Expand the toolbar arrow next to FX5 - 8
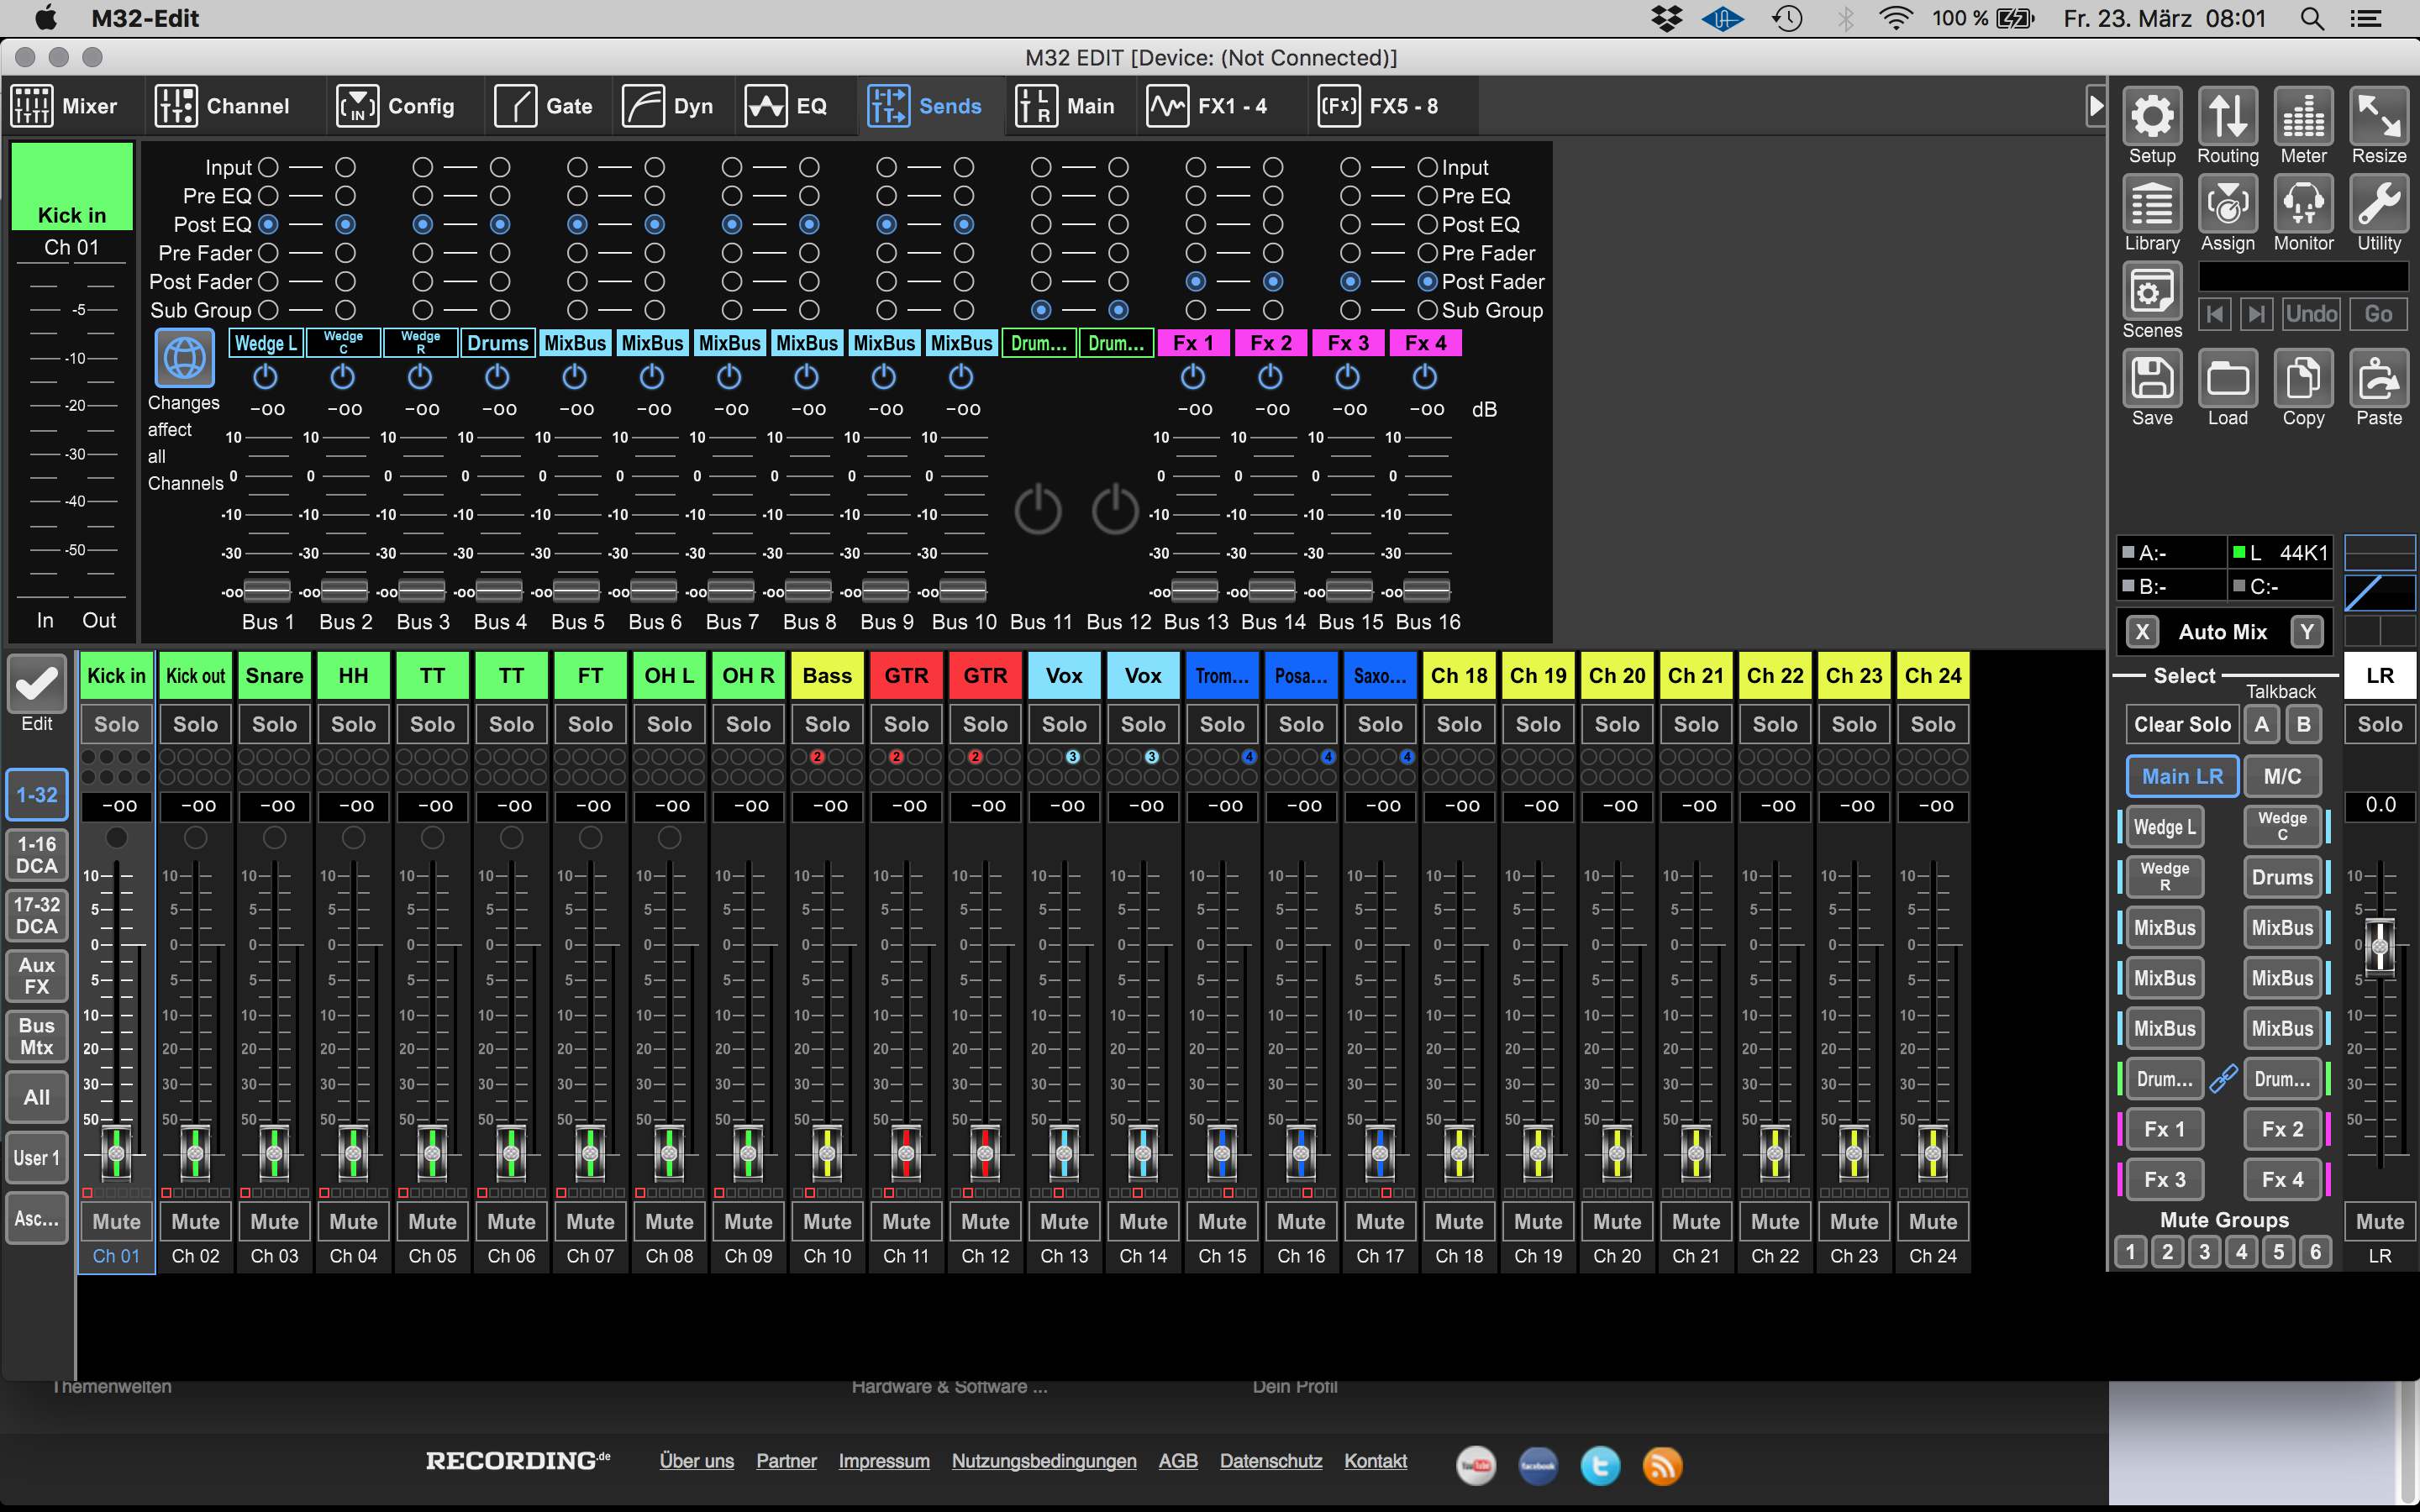Image resolution: width=2420 pixels, height=1512 pixels. coord(2096,105)
